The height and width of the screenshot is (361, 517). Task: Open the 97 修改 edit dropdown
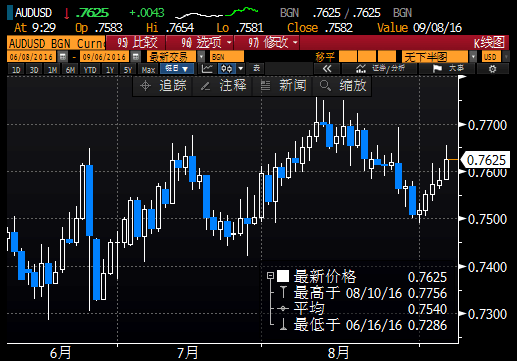pyautogui.click(x=267, y=42)
